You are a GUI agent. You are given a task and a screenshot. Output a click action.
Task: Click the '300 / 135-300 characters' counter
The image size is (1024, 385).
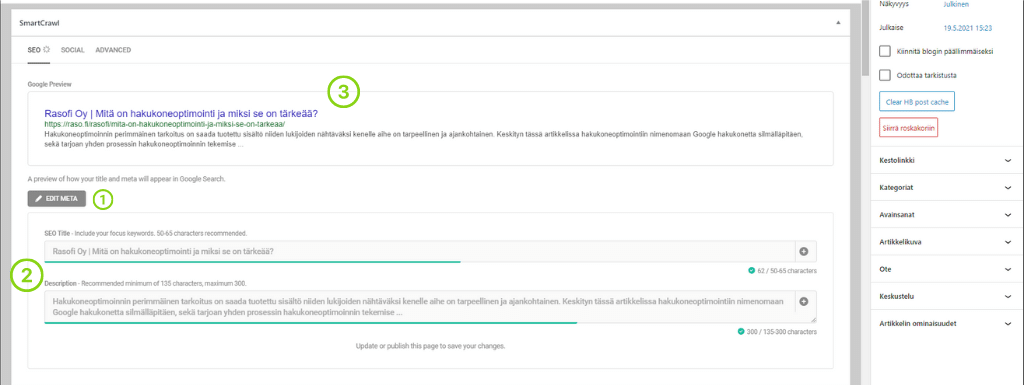coord(782,332)
